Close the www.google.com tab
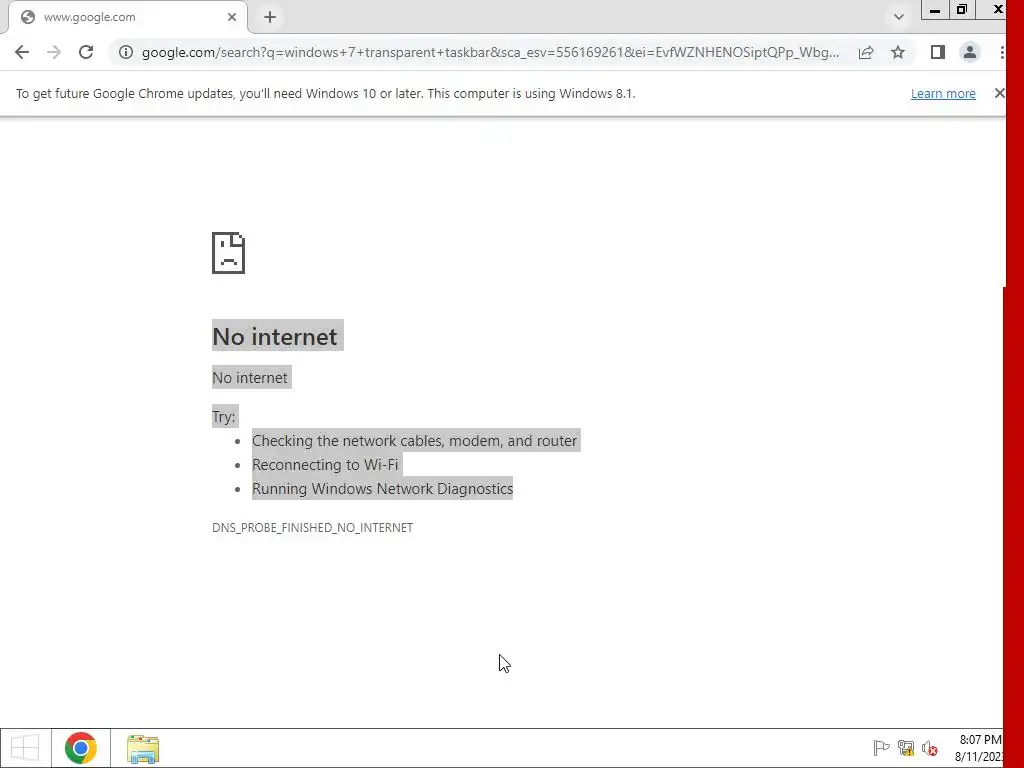This screenshot has height=768, width=1024. coord(232,18)
